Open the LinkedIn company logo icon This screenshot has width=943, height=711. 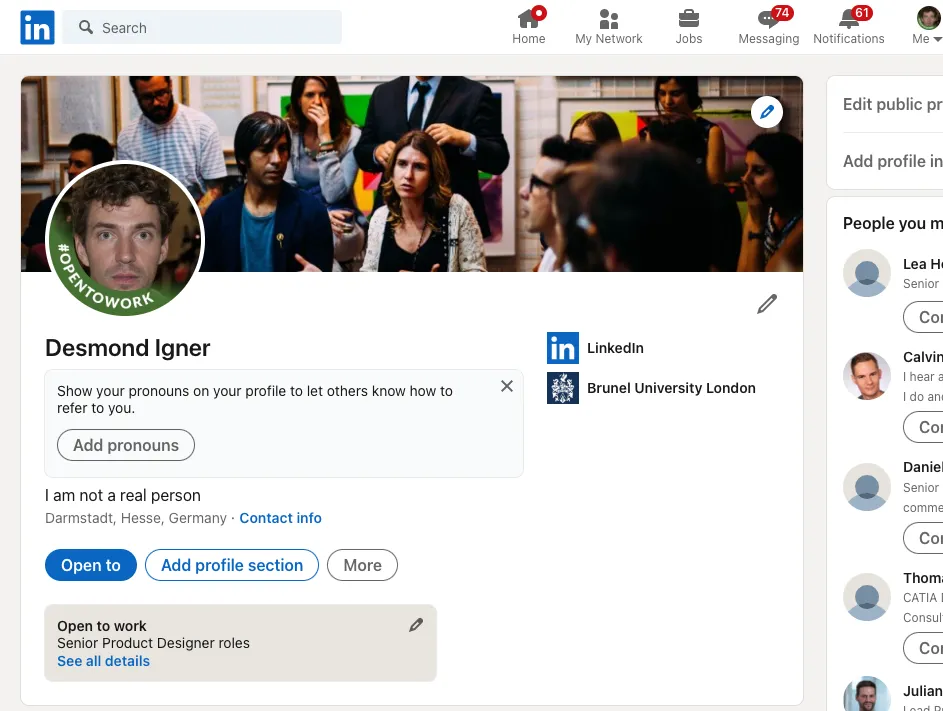click(x=563, y=348)
